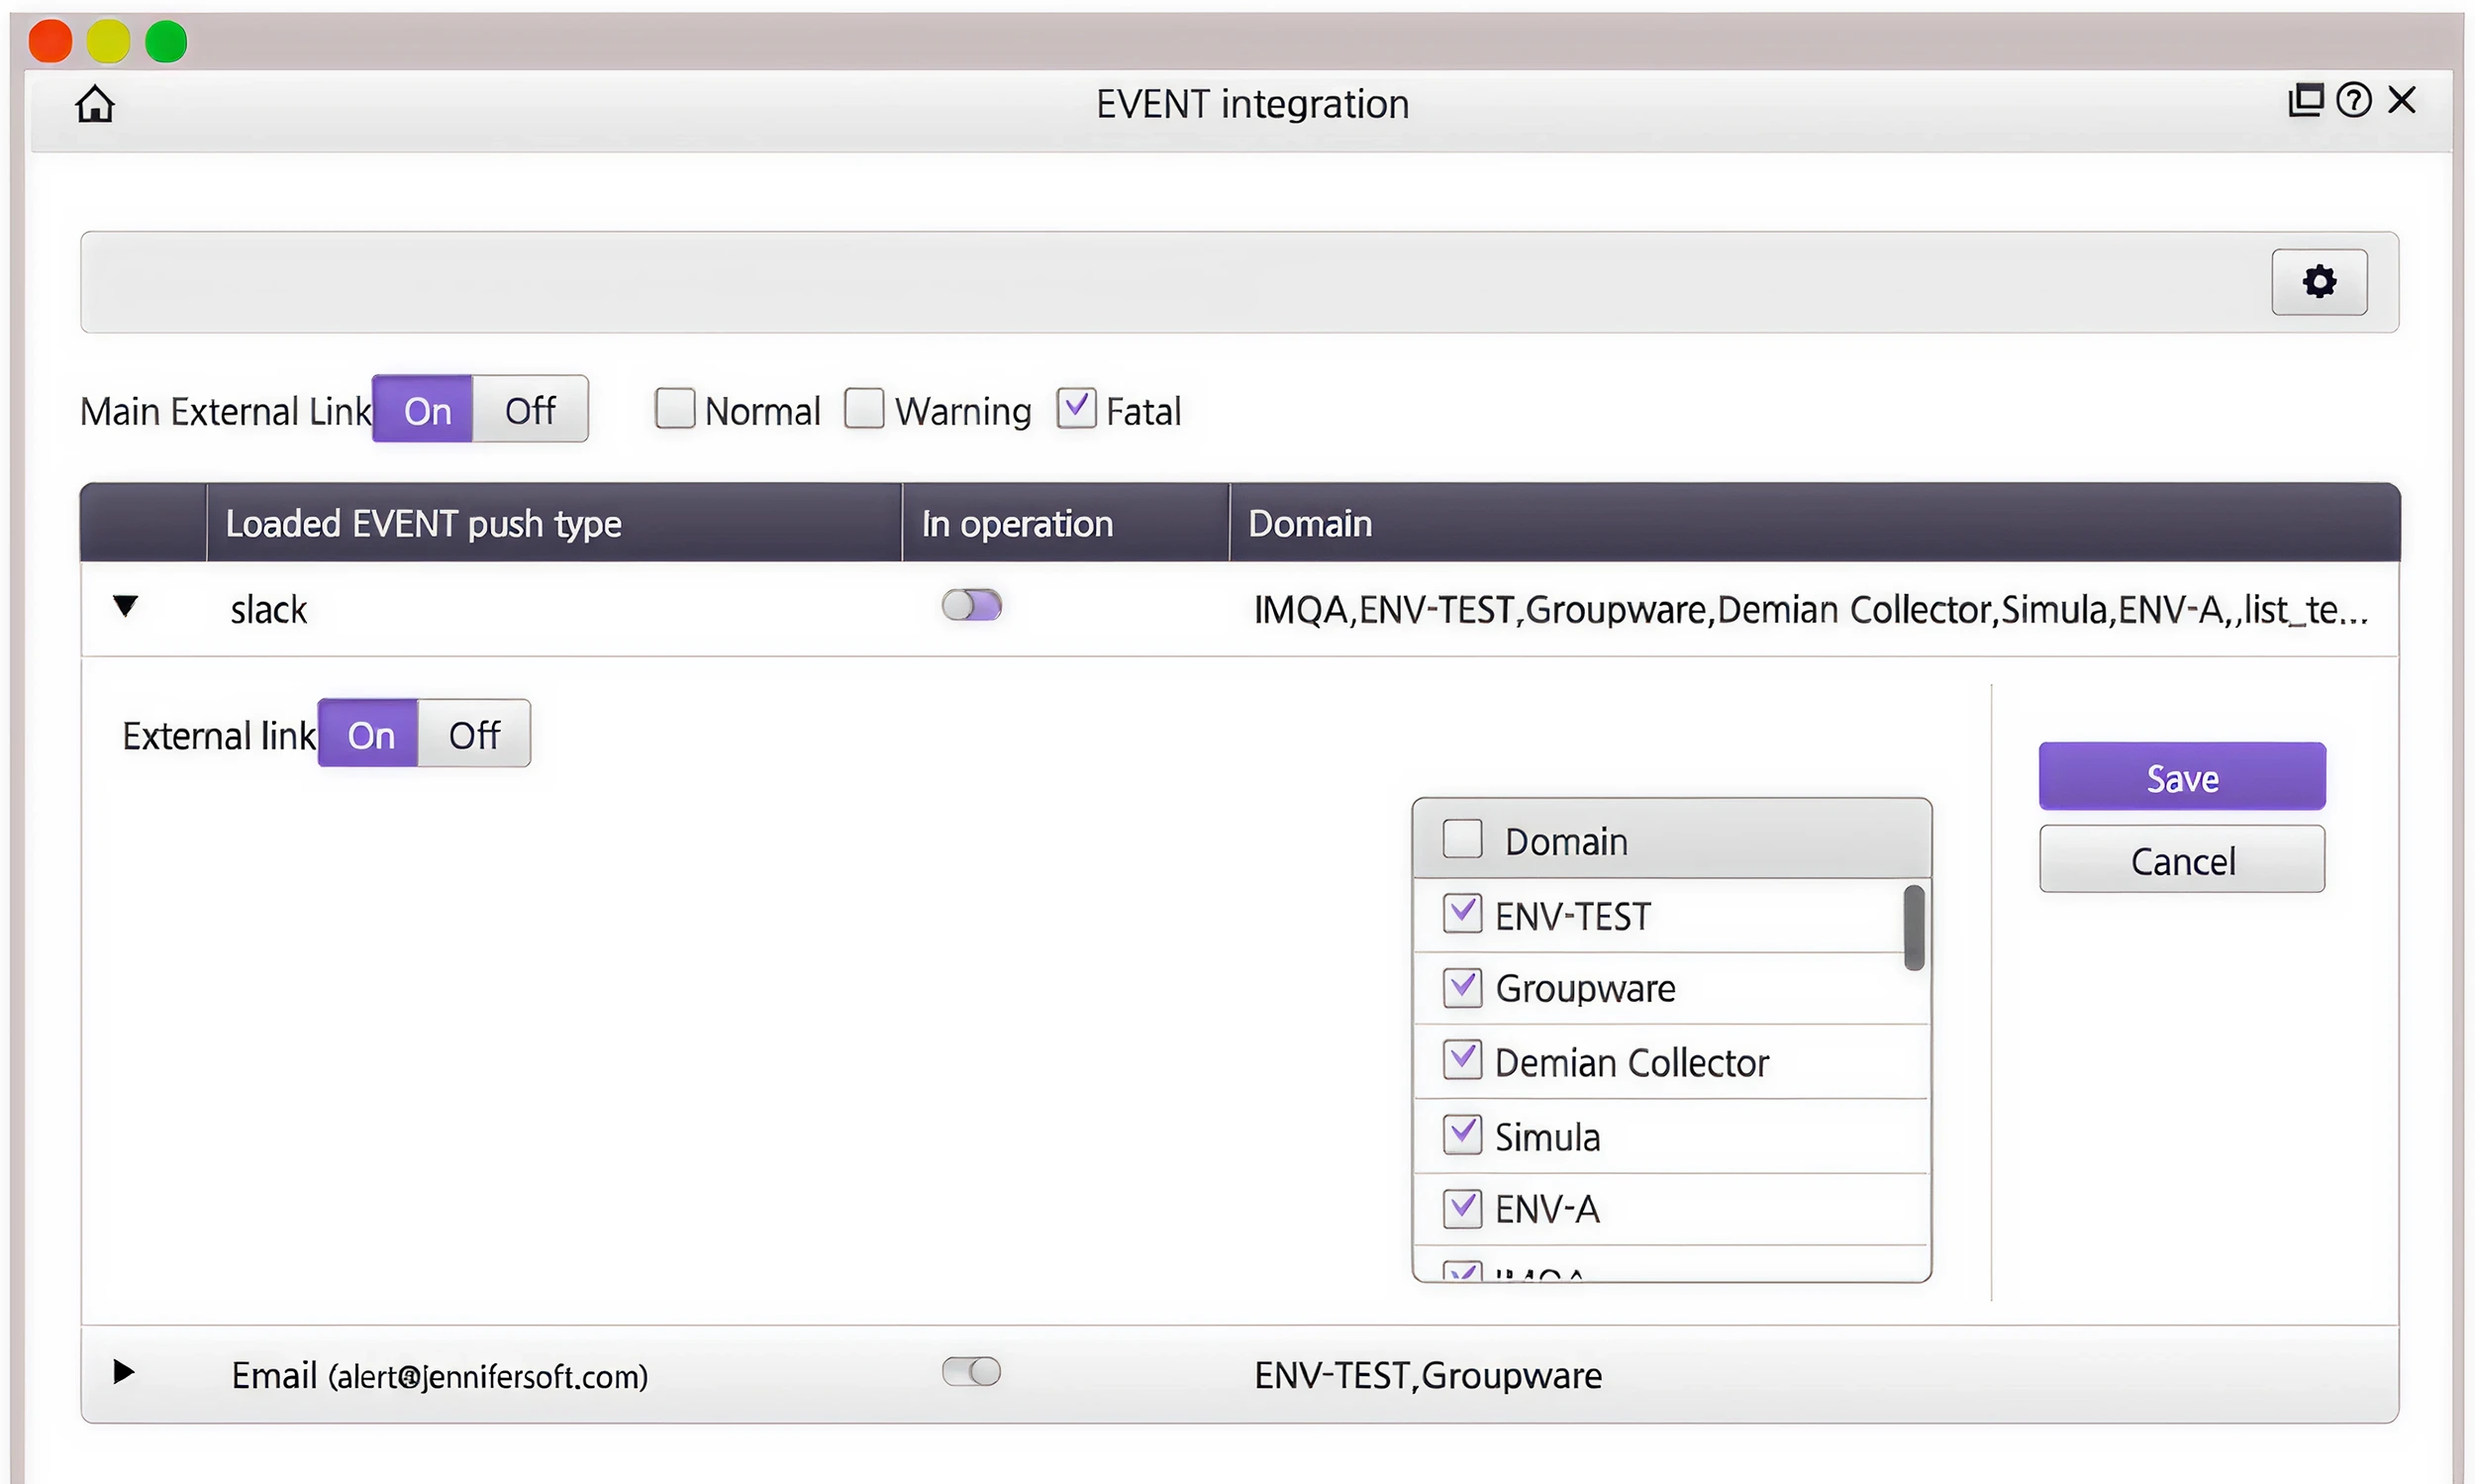Click the pop-out window icon
The width and height of the screenshot is (2475, 1484).
pos(2305,100)
